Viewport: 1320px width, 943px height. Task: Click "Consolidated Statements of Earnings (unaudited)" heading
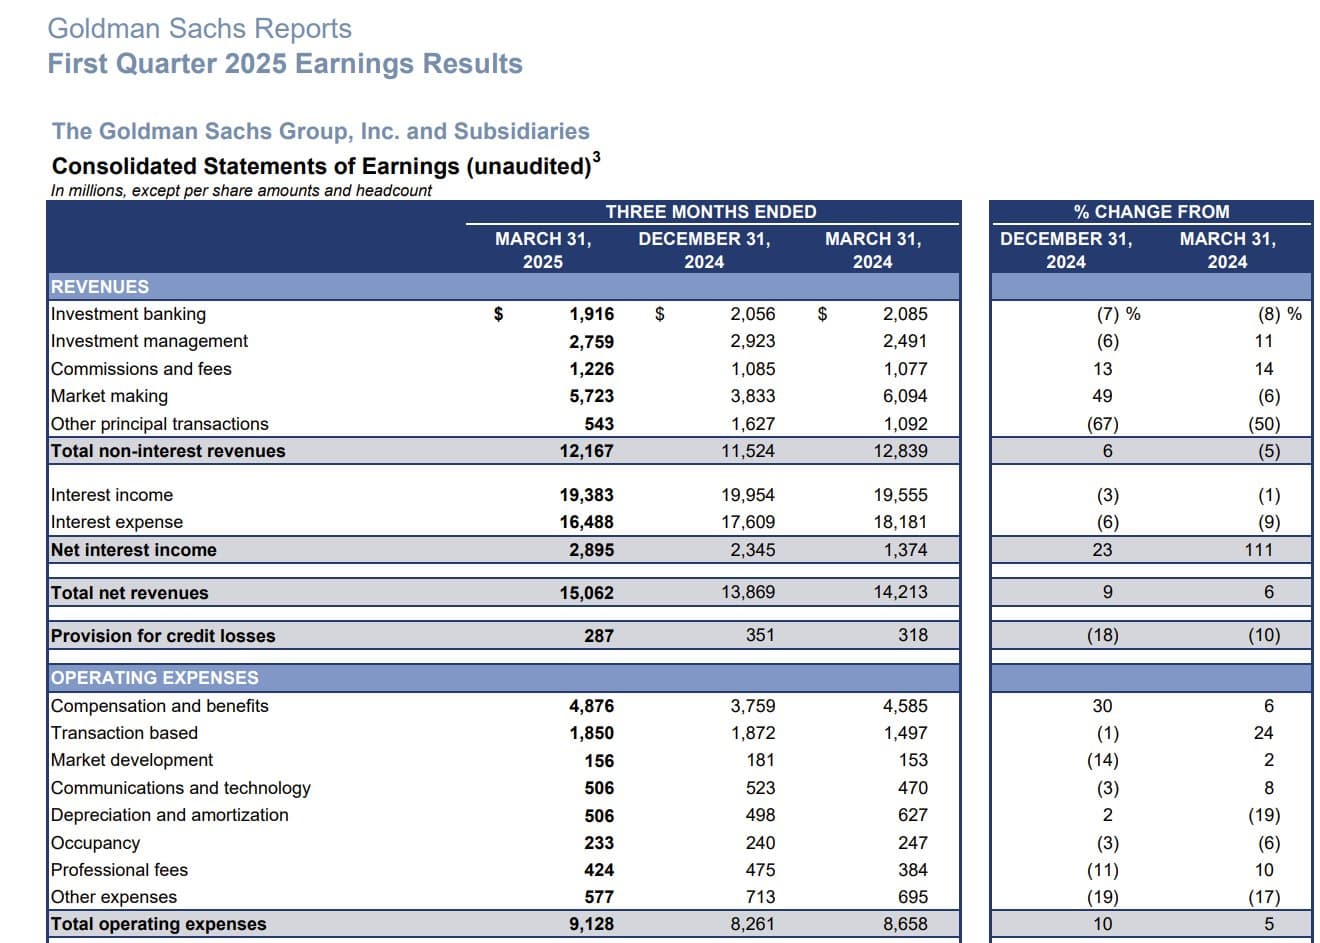tap(326, 165)
